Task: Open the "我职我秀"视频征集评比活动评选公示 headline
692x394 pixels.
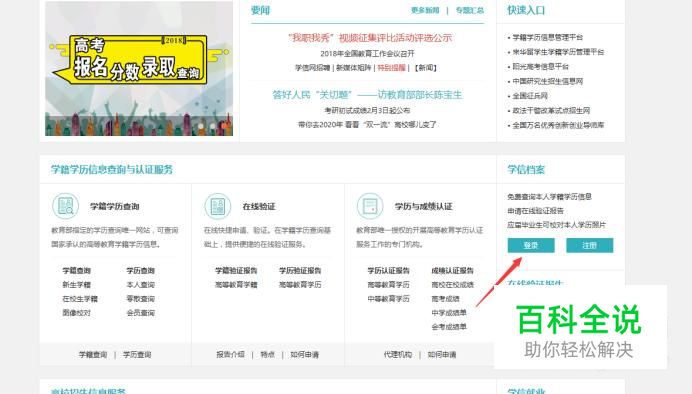Action: [370, 38]
